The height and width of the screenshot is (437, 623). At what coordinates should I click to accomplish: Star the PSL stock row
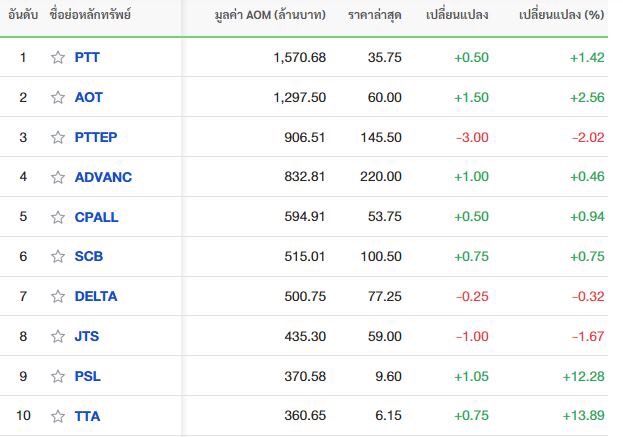(58, 376)
